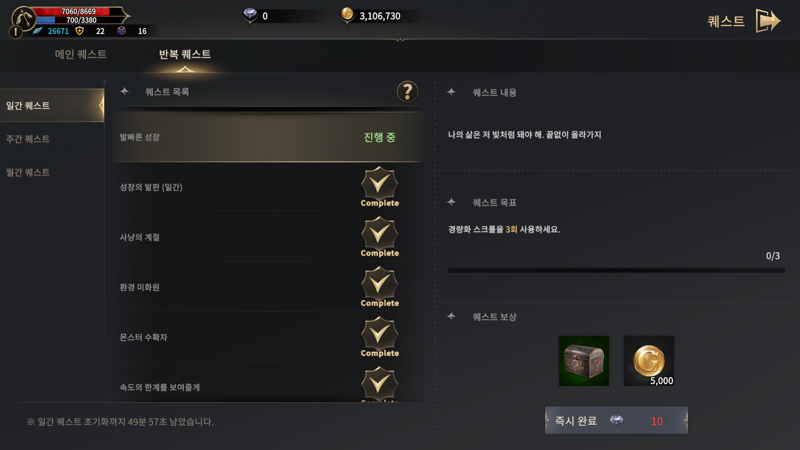
Task: Click the shield stat icon showing 22
Action: click(80, 31)
